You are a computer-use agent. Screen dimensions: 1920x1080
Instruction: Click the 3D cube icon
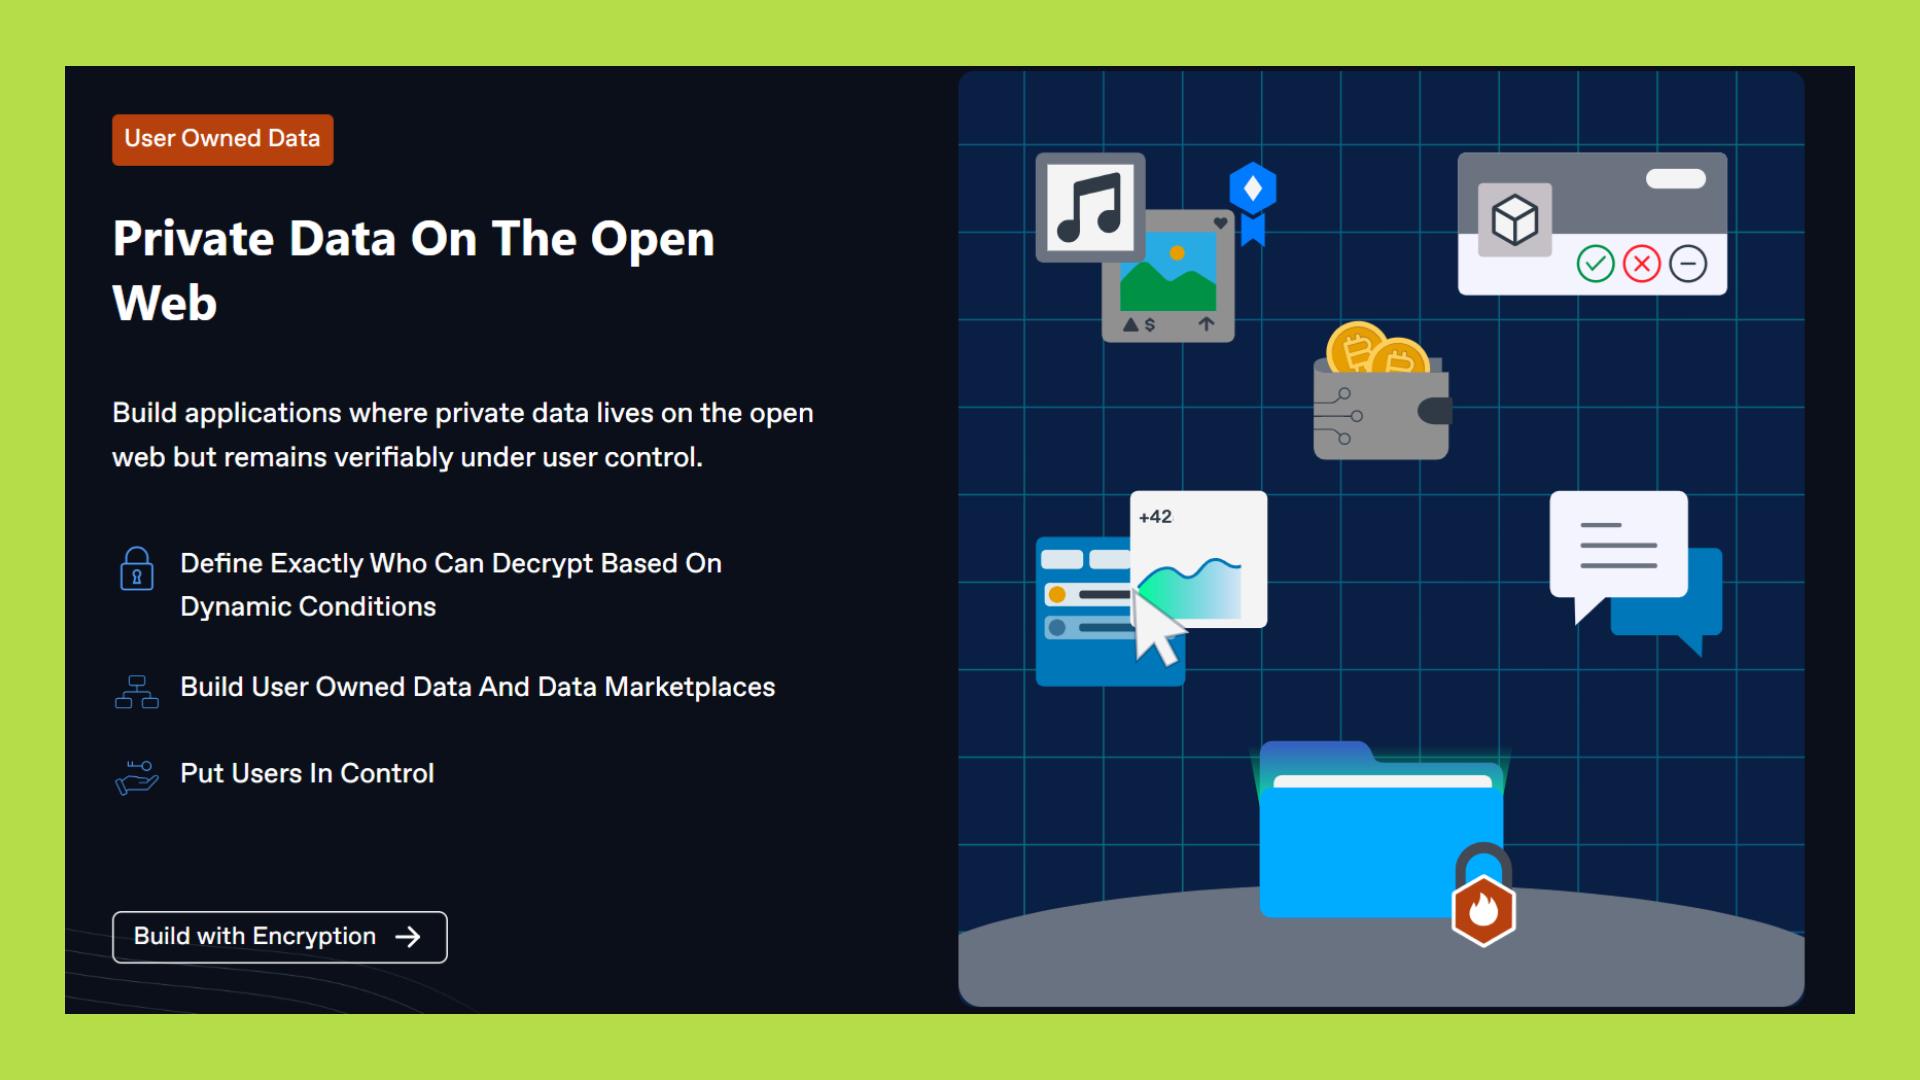pyautogui.click(x=1514, y=220)
